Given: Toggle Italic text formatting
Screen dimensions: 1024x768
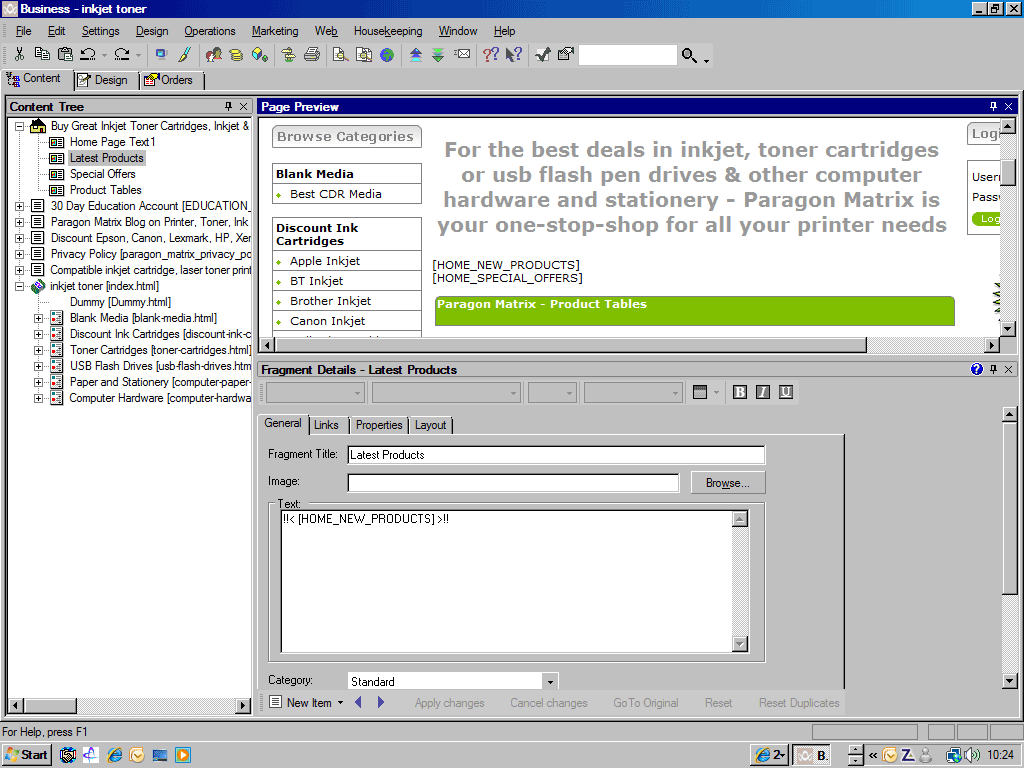Looking at the screenshot, I should 763,392.
